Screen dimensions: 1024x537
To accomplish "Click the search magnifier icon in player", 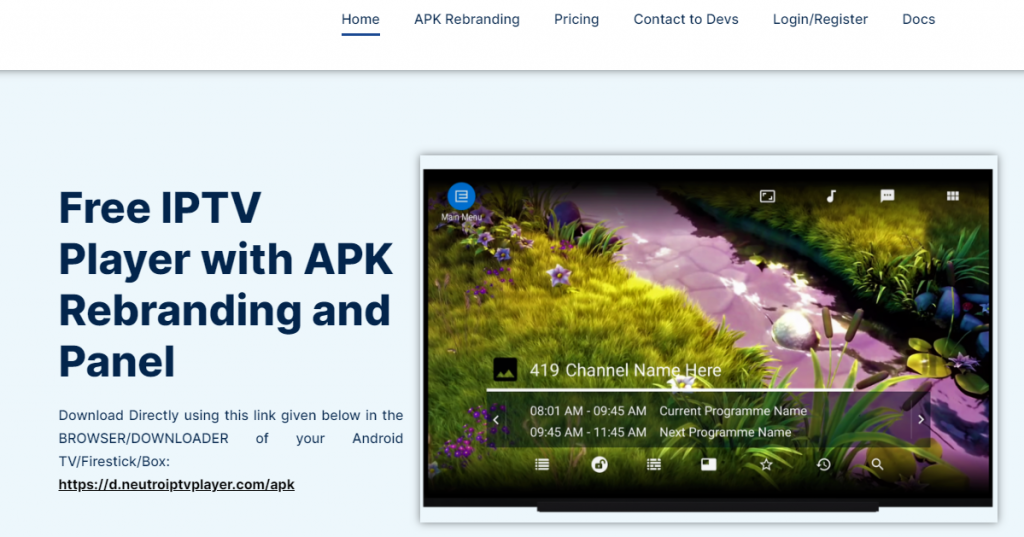I will coord(877,464).
